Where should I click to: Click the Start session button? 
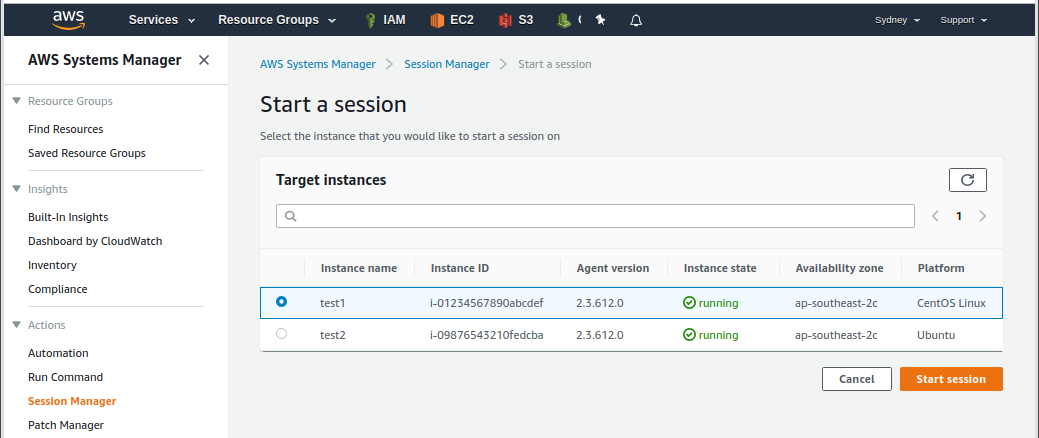[x=951, y=379]
